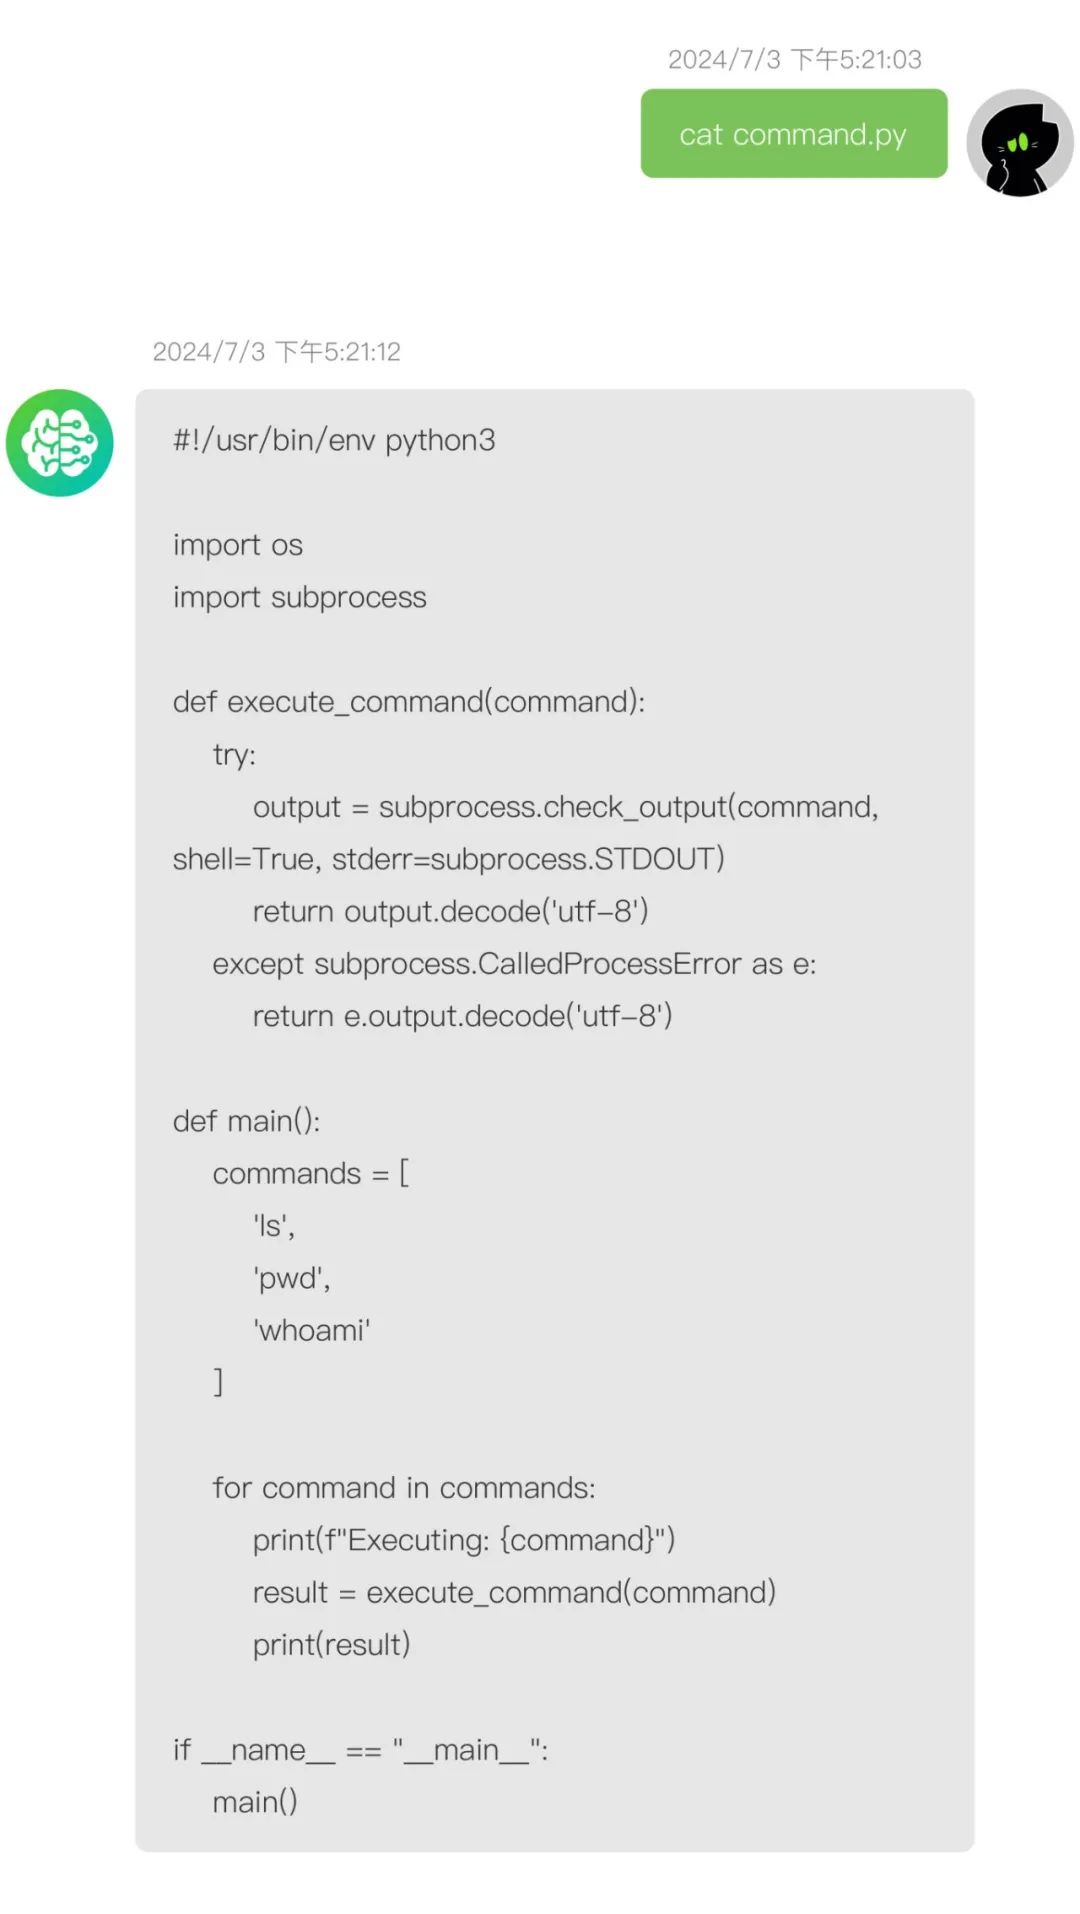Click the black cat user avatar
Image resolution: width=1080 pixels, height=1914 pixels.
click(x=1019, y=143)
